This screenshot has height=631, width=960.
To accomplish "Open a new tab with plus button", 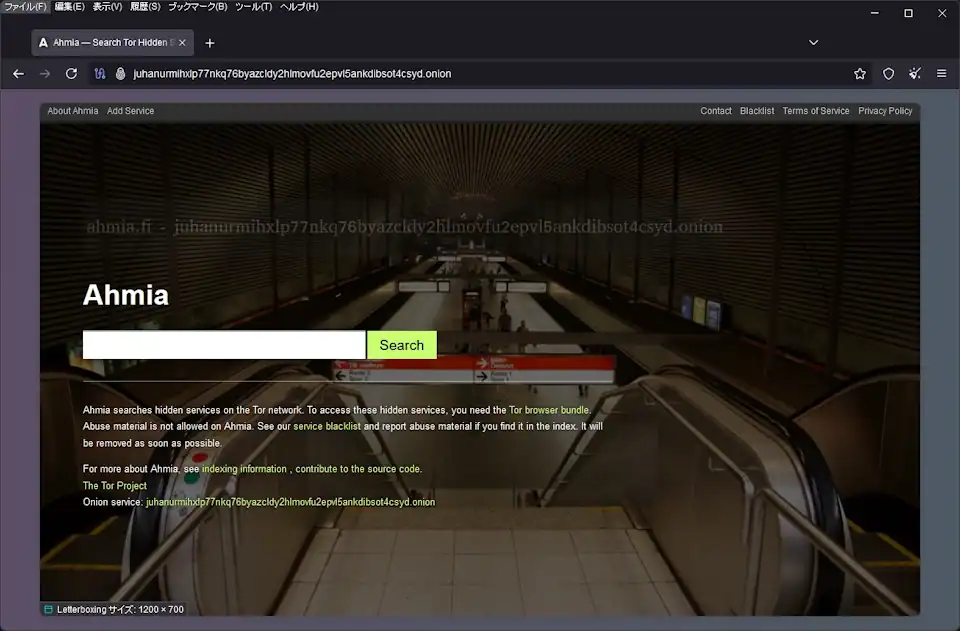I will (209, 43).
